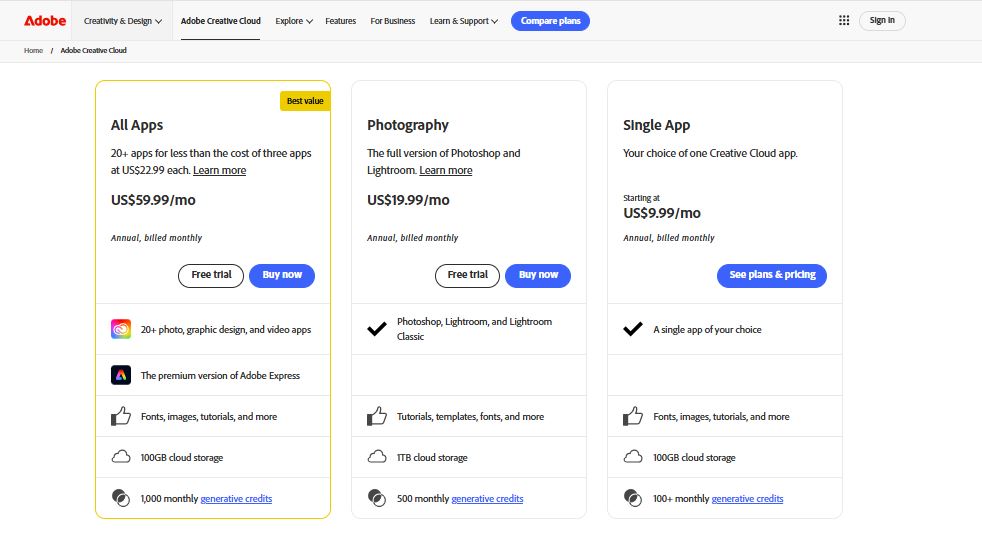Click the US$19.99/mo price
982x550 pixels.
408,200
